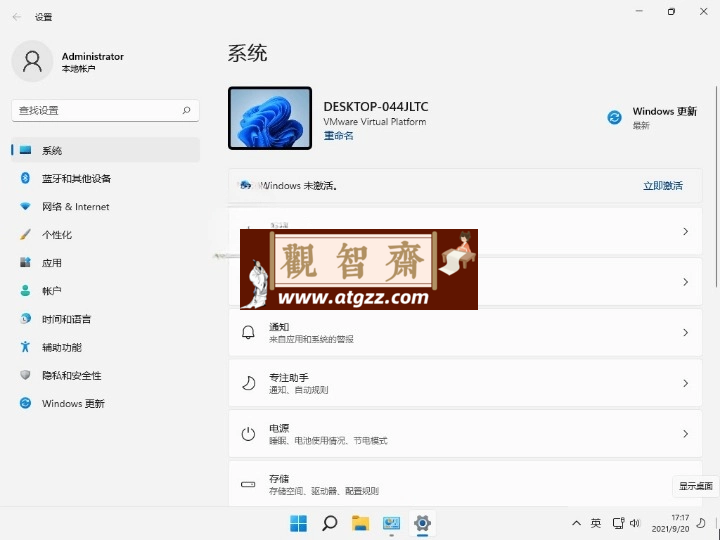Click the network tray icon
720x540 pixels.
point(618,523)
